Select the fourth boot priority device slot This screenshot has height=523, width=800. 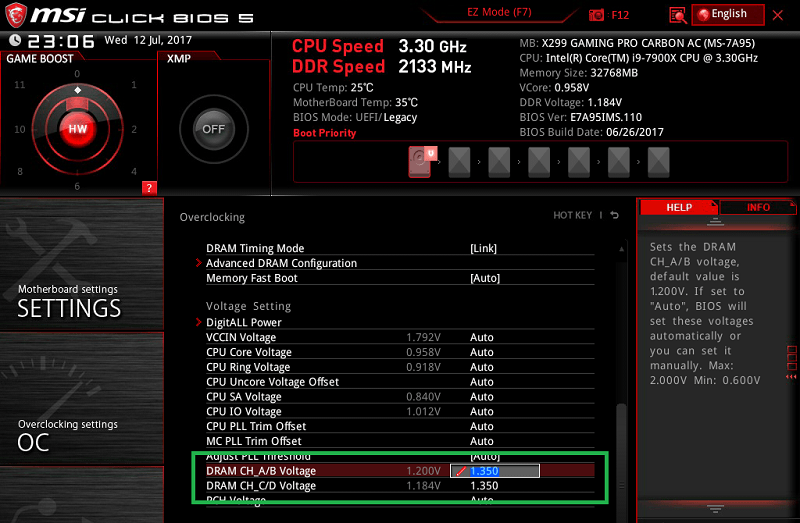click(x=539, y=162)
